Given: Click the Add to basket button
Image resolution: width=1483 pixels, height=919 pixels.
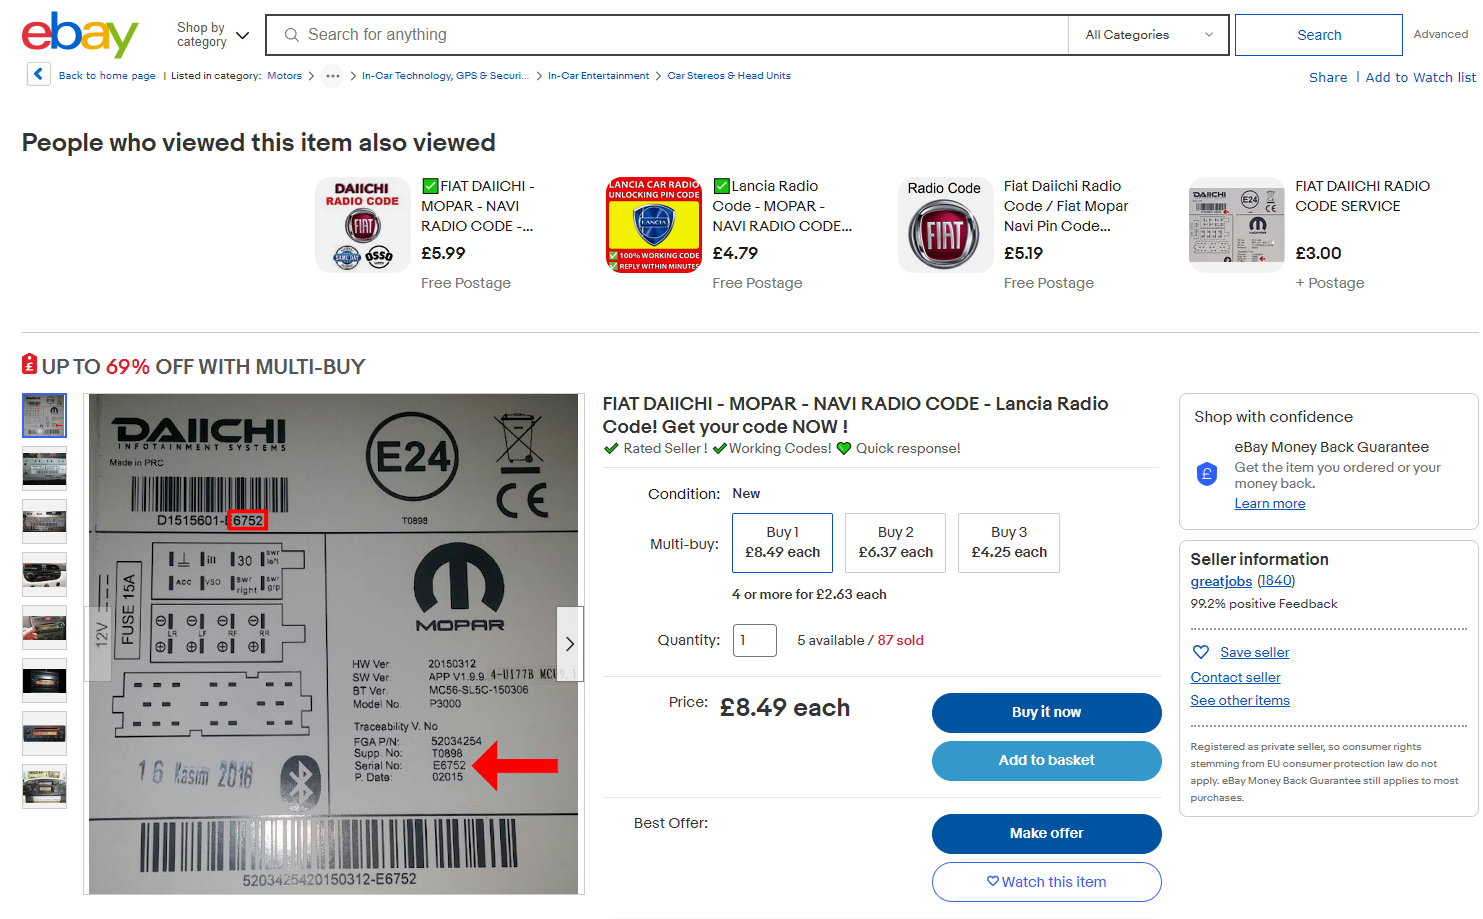Looking at the screenshot, I should pyautogui.click(x=1046, y=760).
